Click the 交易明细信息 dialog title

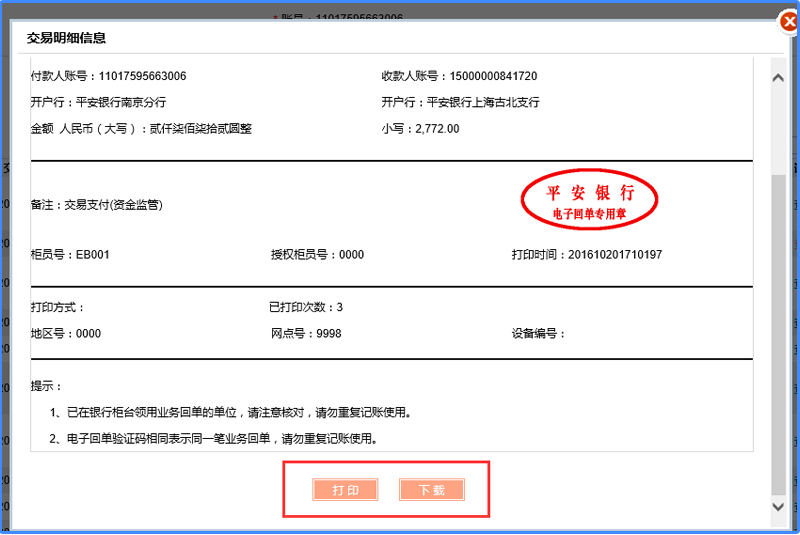pos(67,38)
